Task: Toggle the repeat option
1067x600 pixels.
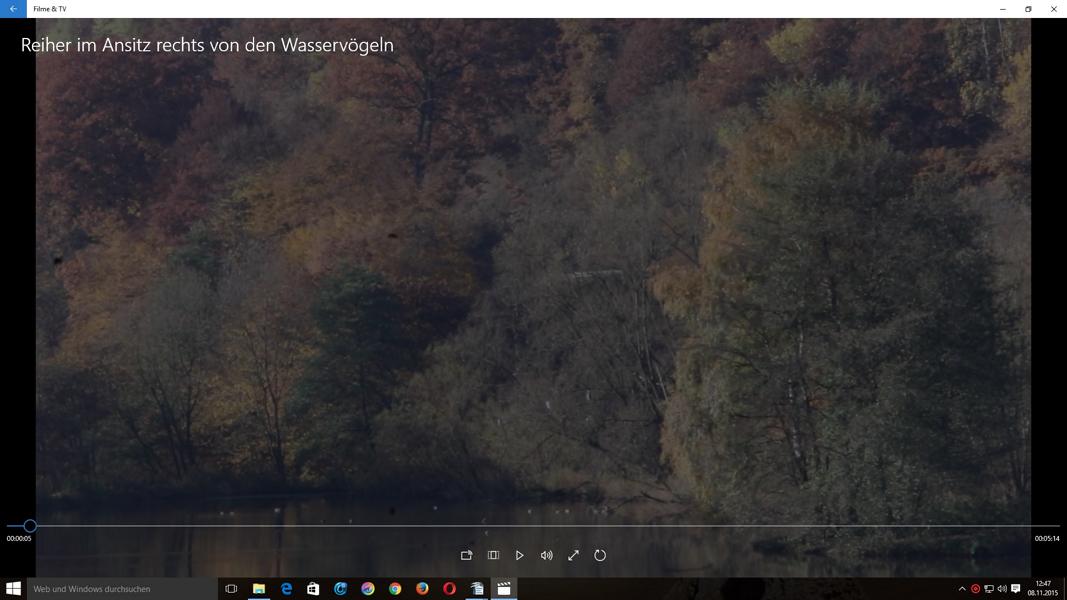Action: coord(600,555)
